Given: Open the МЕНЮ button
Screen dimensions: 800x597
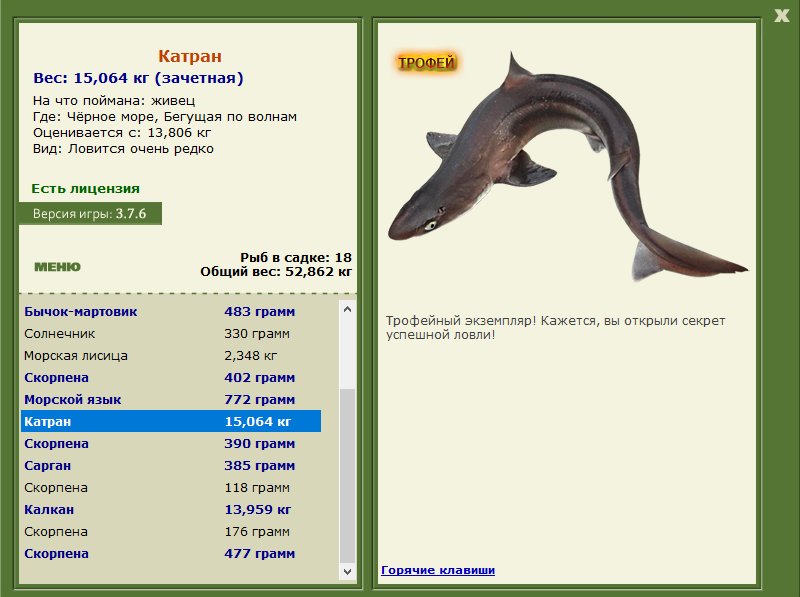Looking at the screenshot, I should coord(57,267).
